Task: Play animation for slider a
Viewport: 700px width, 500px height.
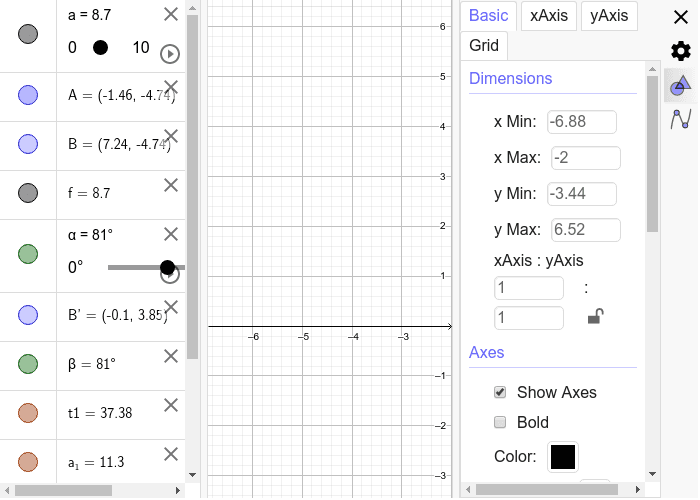Action: click(x=169, y=54)
